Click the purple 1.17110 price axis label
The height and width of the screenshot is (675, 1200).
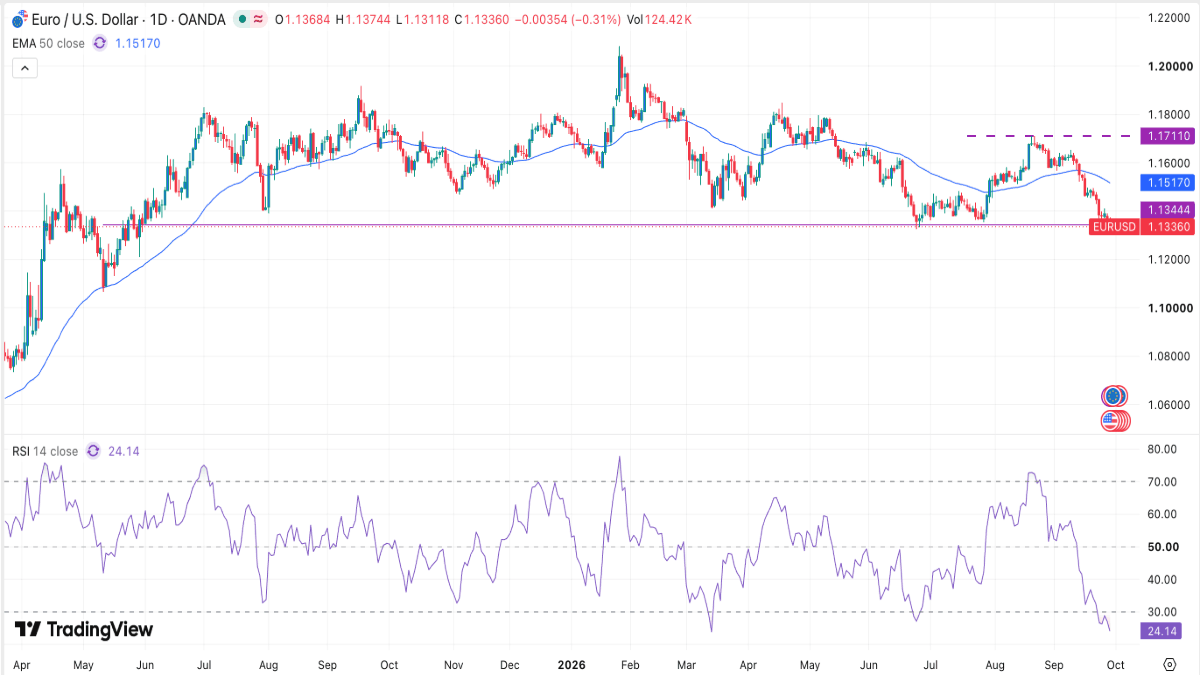pyautogui.click(x=1169, y=135)
